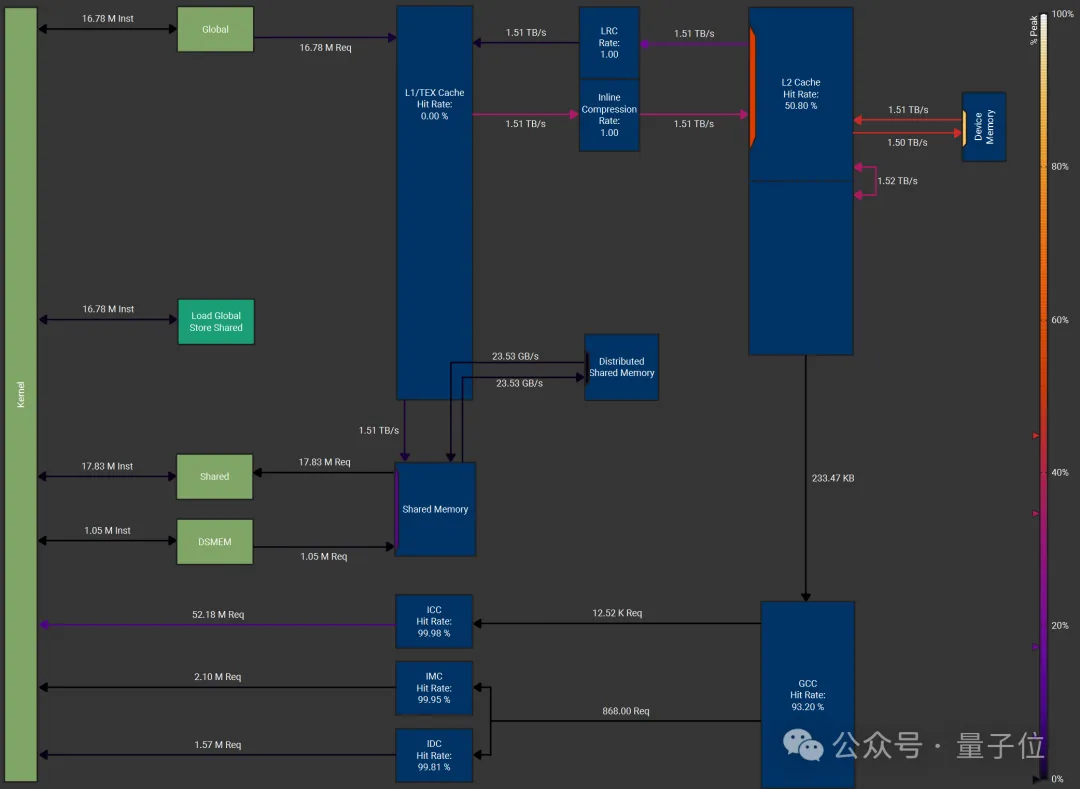Image resolution: width=1080 pixels, height=789 pixels.
Task: Click the 233.47 KB transfer label
Action: pyautogui.click(x=832, y=478)
